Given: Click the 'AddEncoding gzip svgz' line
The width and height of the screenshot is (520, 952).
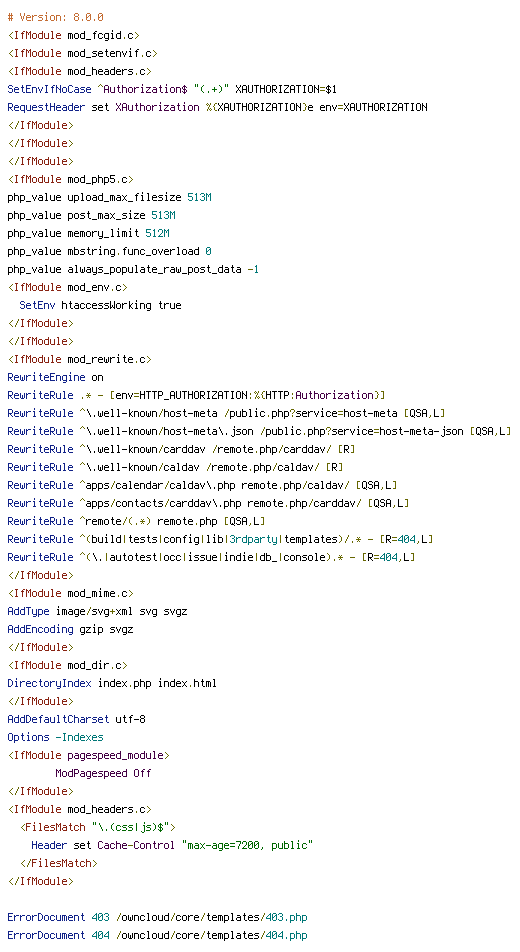Looking at the screenshot, I should 70,629.
